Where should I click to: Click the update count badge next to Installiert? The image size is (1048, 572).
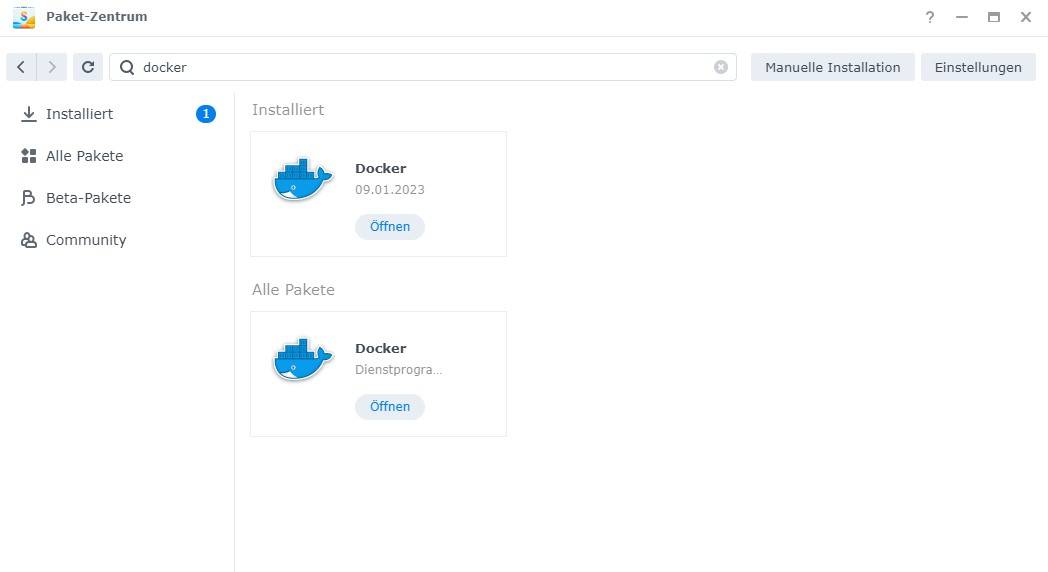pos(205,114)
